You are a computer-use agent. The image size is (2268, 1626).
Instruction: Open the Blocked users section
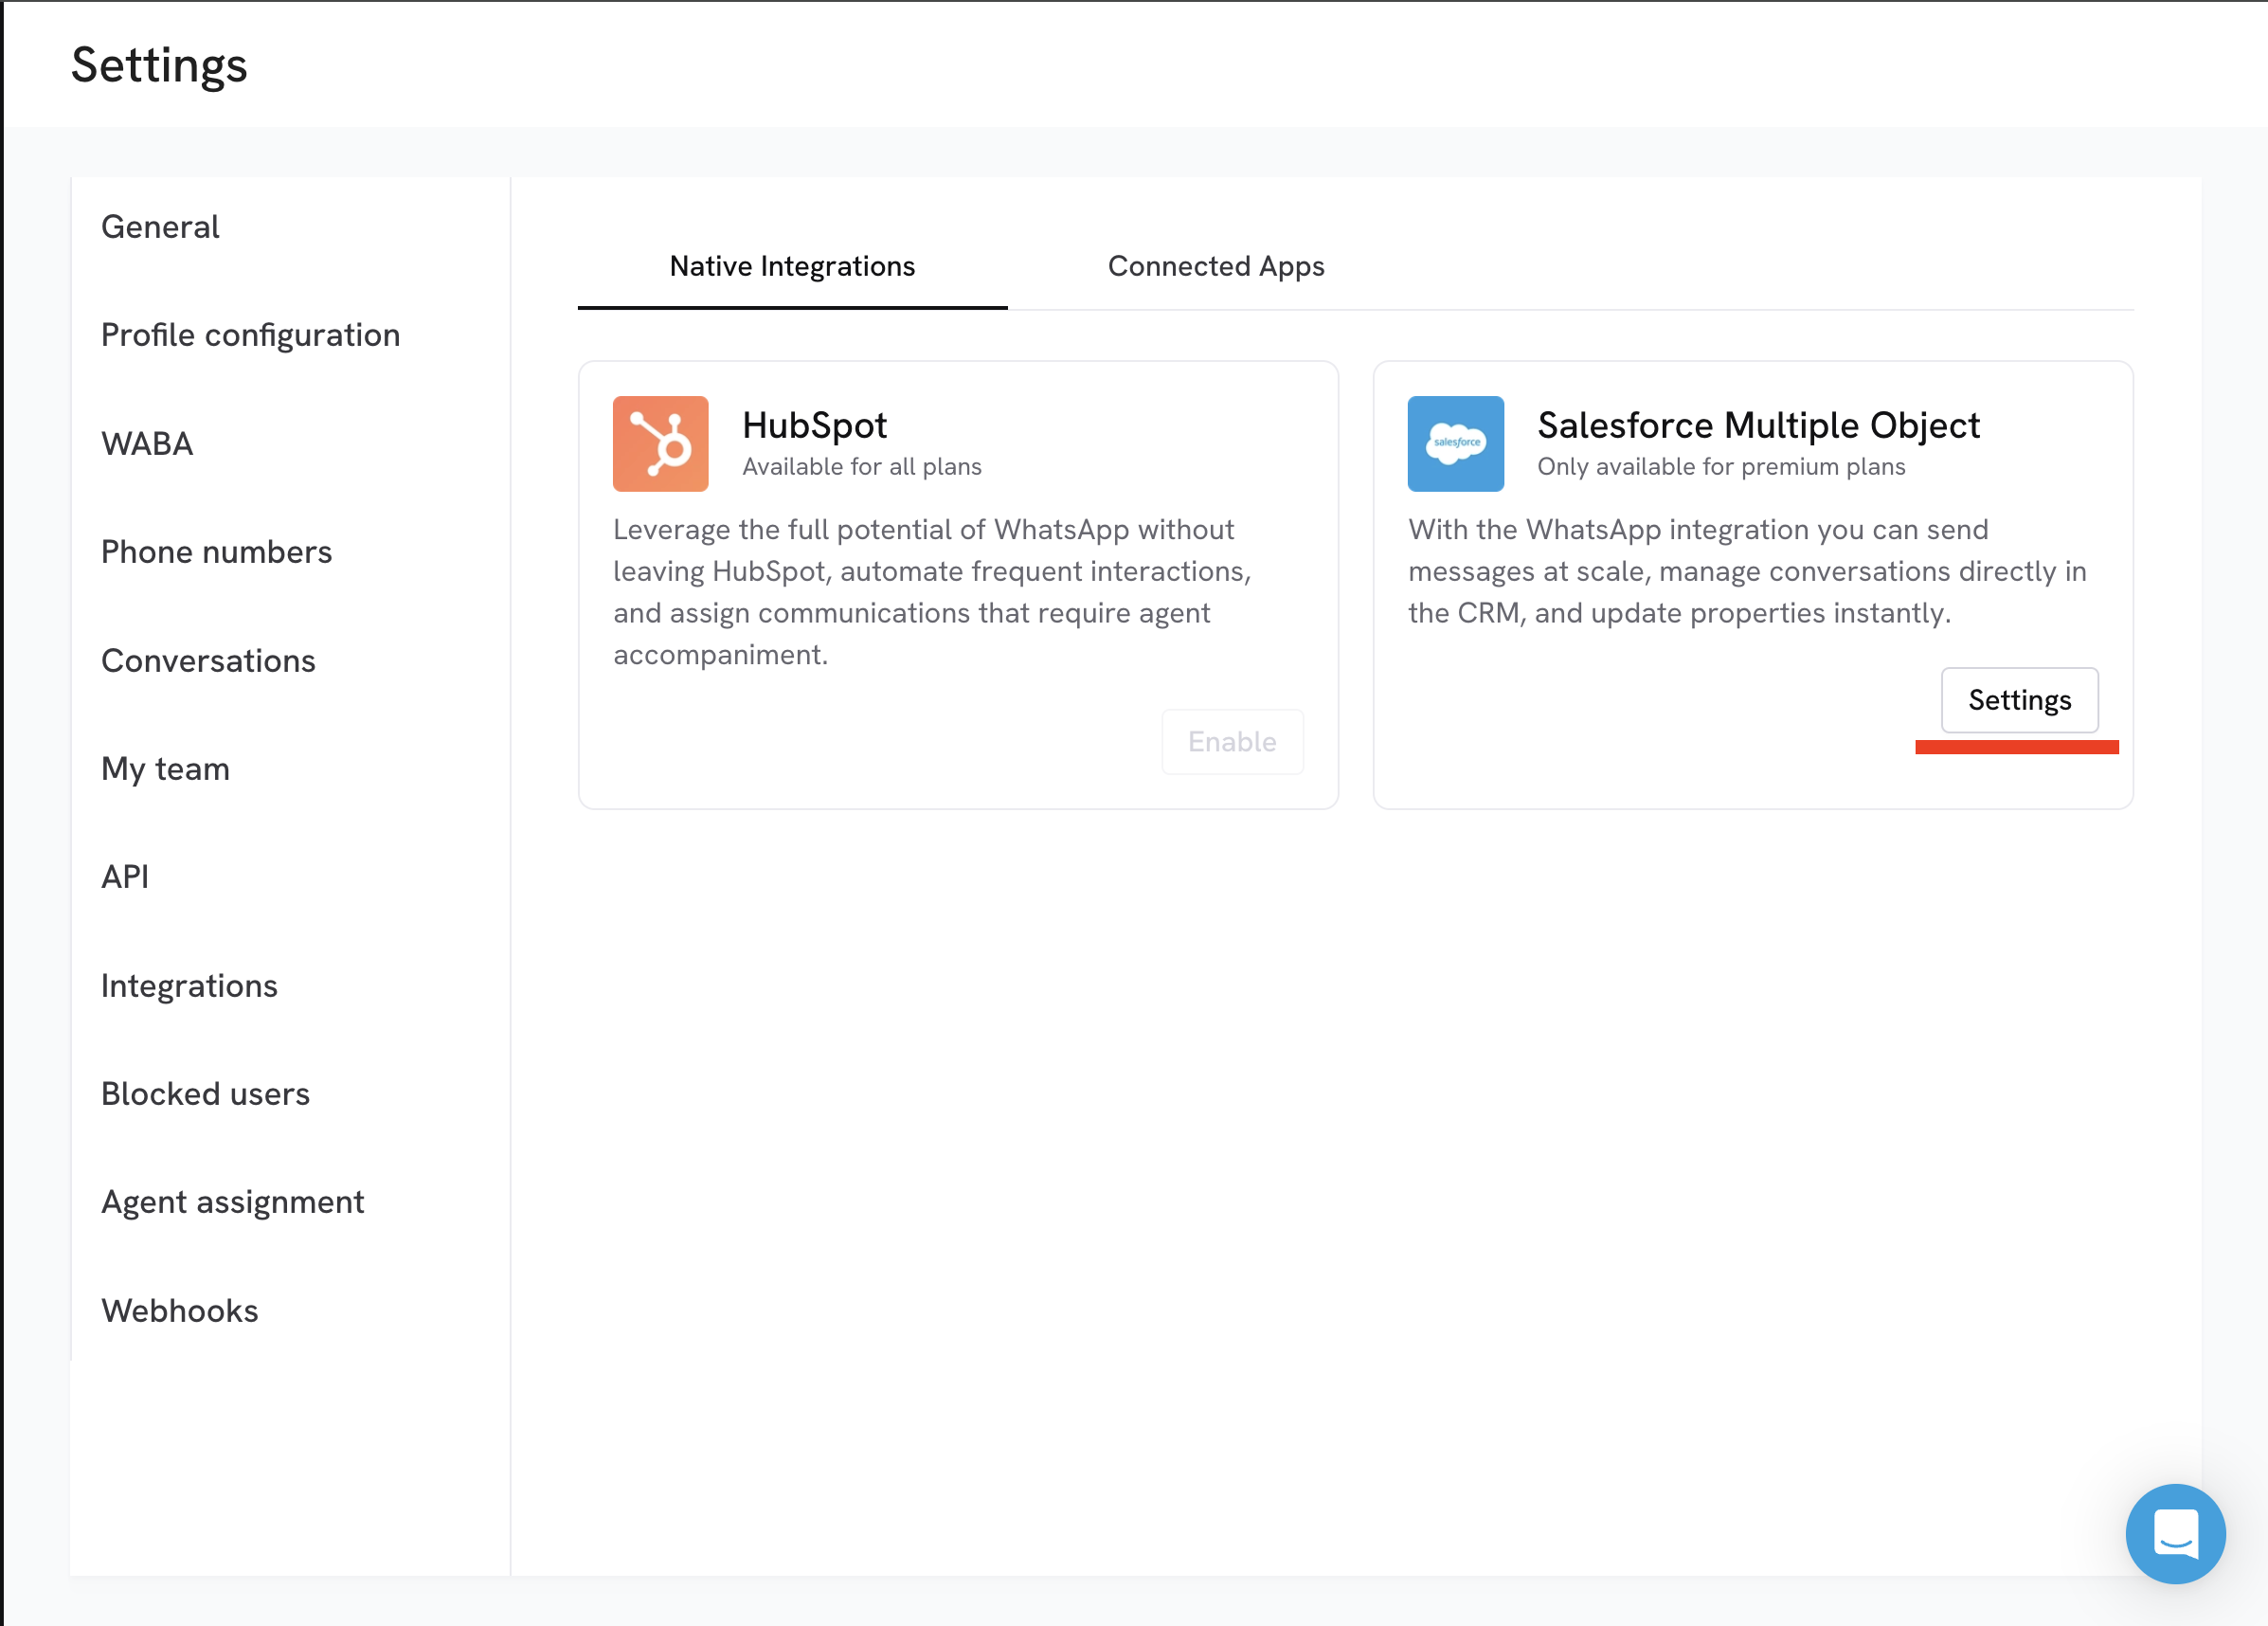tap(205, 1094)
